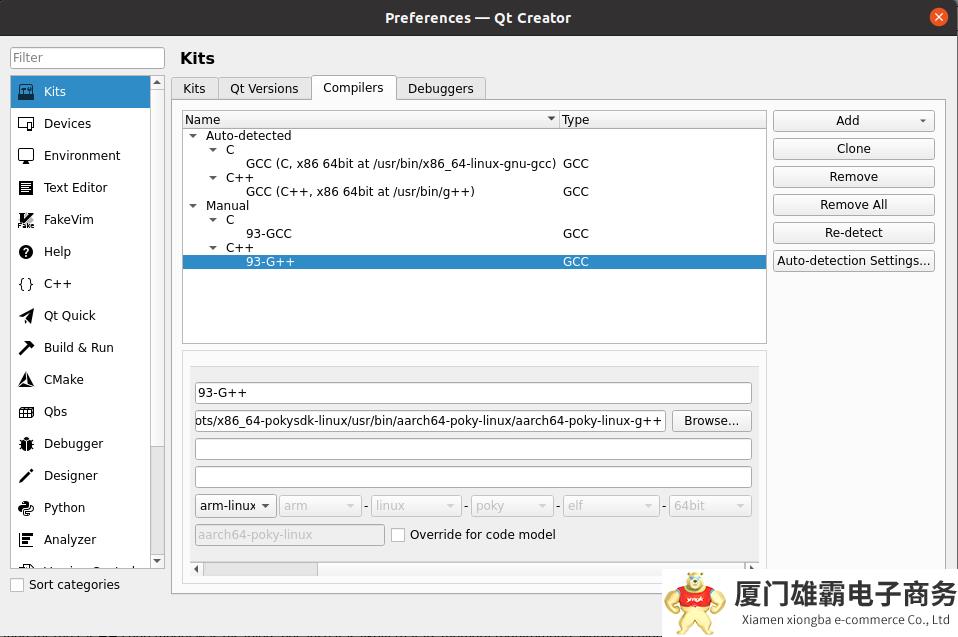The height and width of the screenshot is (637, 958).
Task: Switch to the Qt Versions tab
Action: pyautogui.click(x=264, y=89)
